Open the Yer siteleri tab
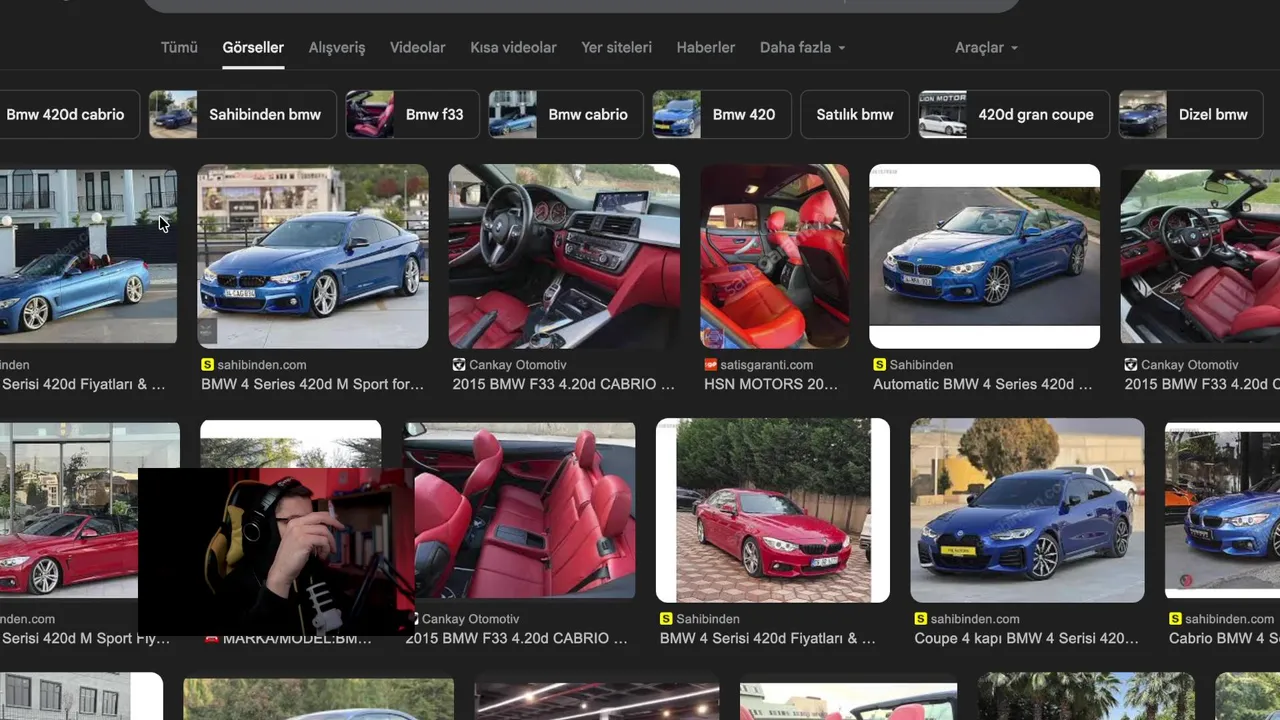The height and width of the screenshot is (720, 1280). pos(616,47)
